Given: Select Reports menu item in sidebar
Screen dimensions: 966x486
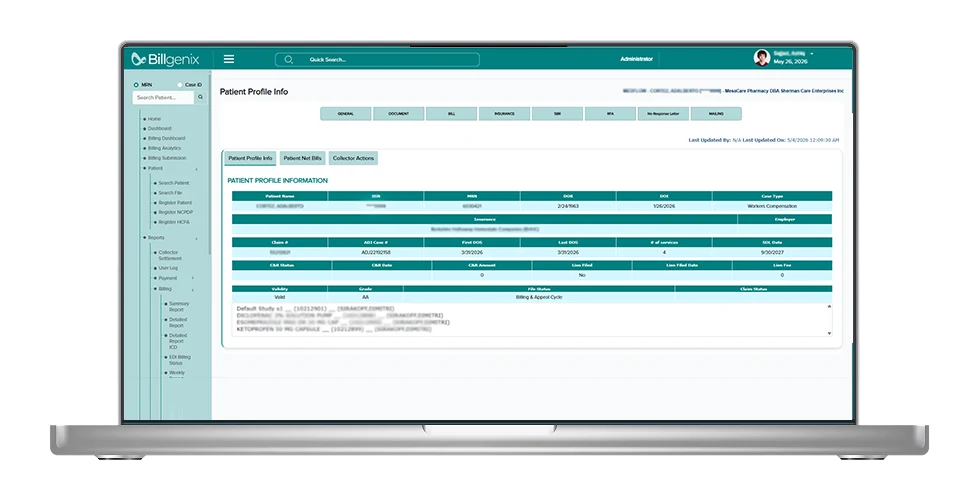Looking at the screenshot, I should pos(156,238).
